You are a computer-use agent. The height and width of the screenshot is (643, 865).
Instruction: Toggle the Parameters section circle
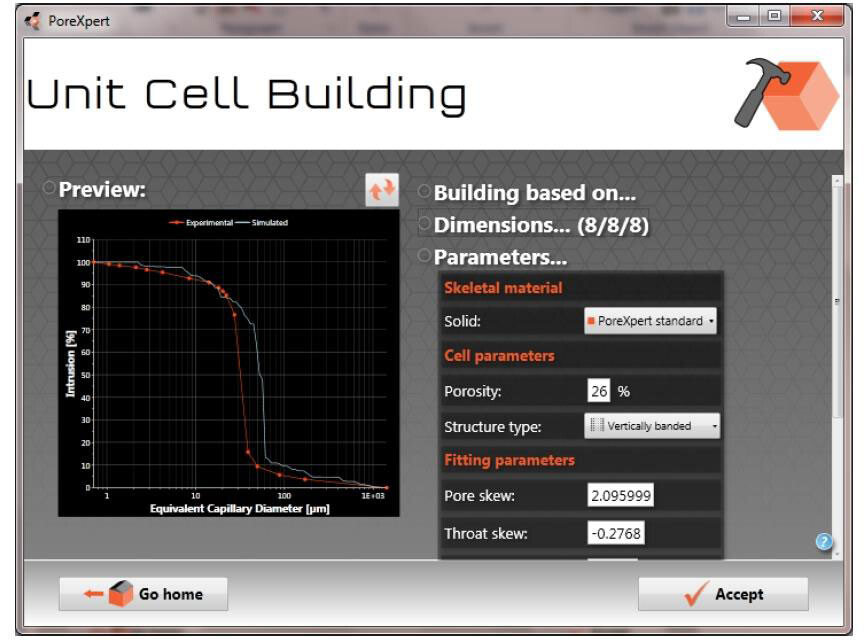(x=424, y=255)
